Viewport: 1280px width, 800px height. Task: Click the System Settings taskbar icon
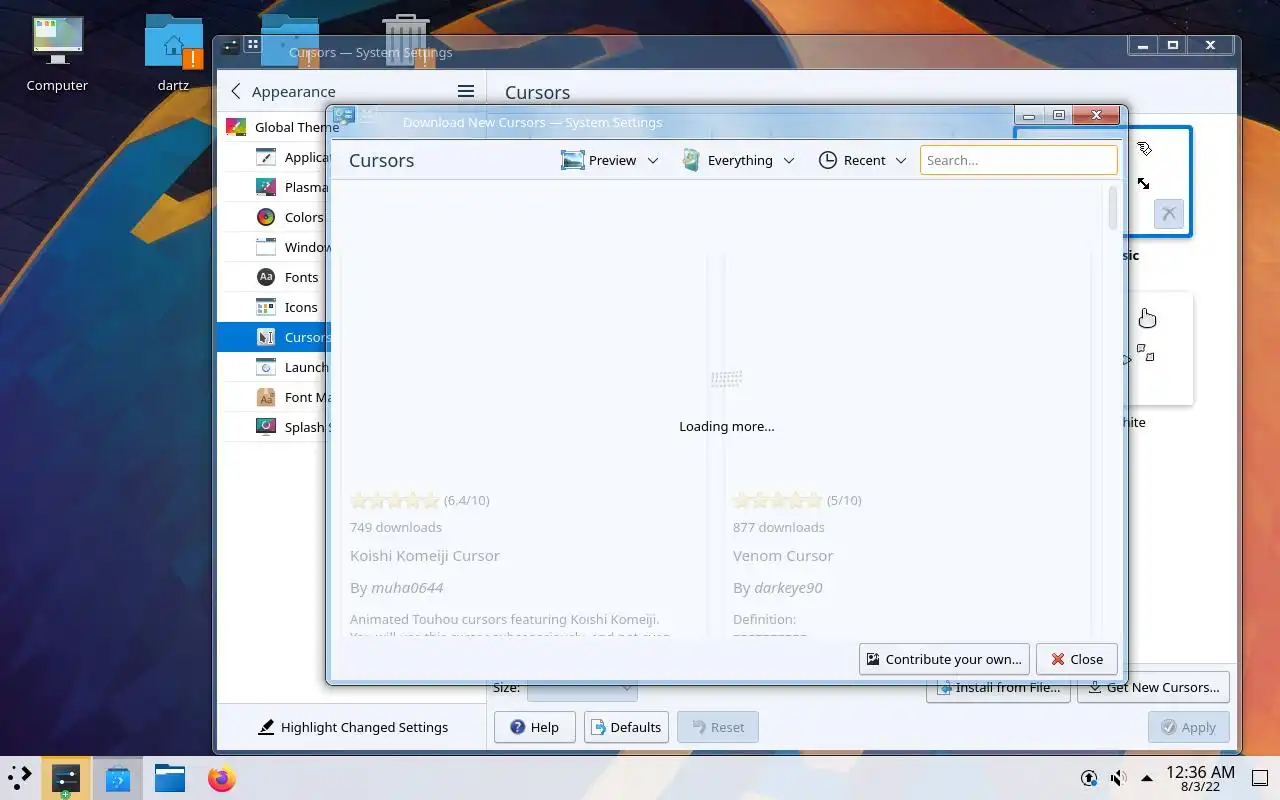tap(66, 777)
